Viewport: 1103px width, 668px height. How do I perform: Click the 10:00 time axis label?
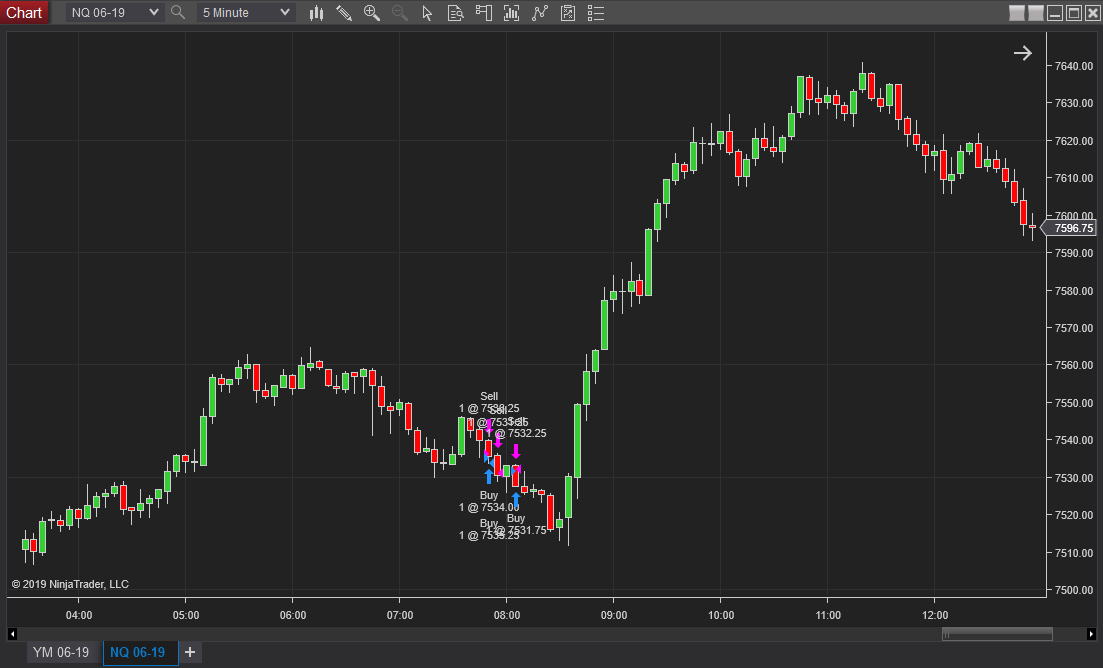pyautogui.click(x=720, y=615)
